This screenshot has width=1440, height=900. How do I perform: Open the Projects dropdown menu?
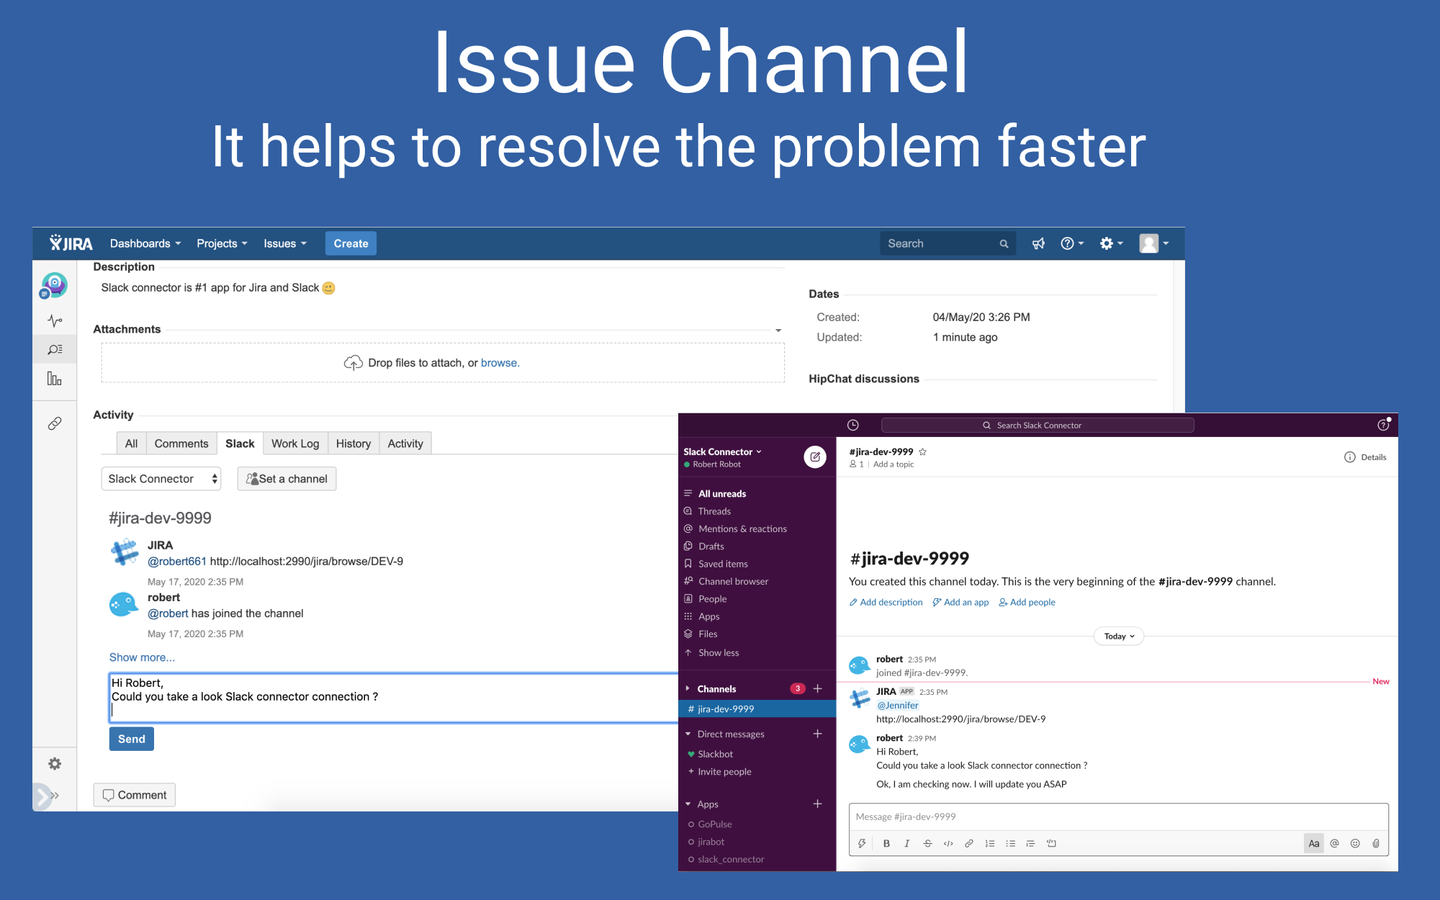[222, 243]
